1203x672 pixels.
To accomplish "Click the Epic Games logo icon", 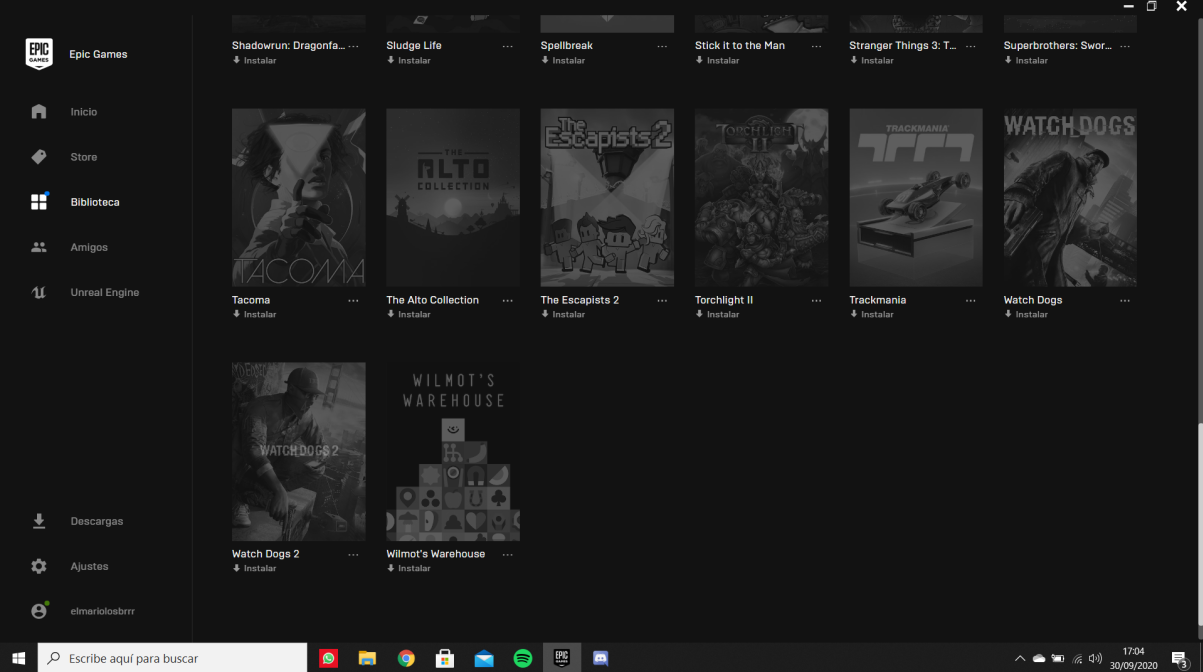I will tap(39, 54).
